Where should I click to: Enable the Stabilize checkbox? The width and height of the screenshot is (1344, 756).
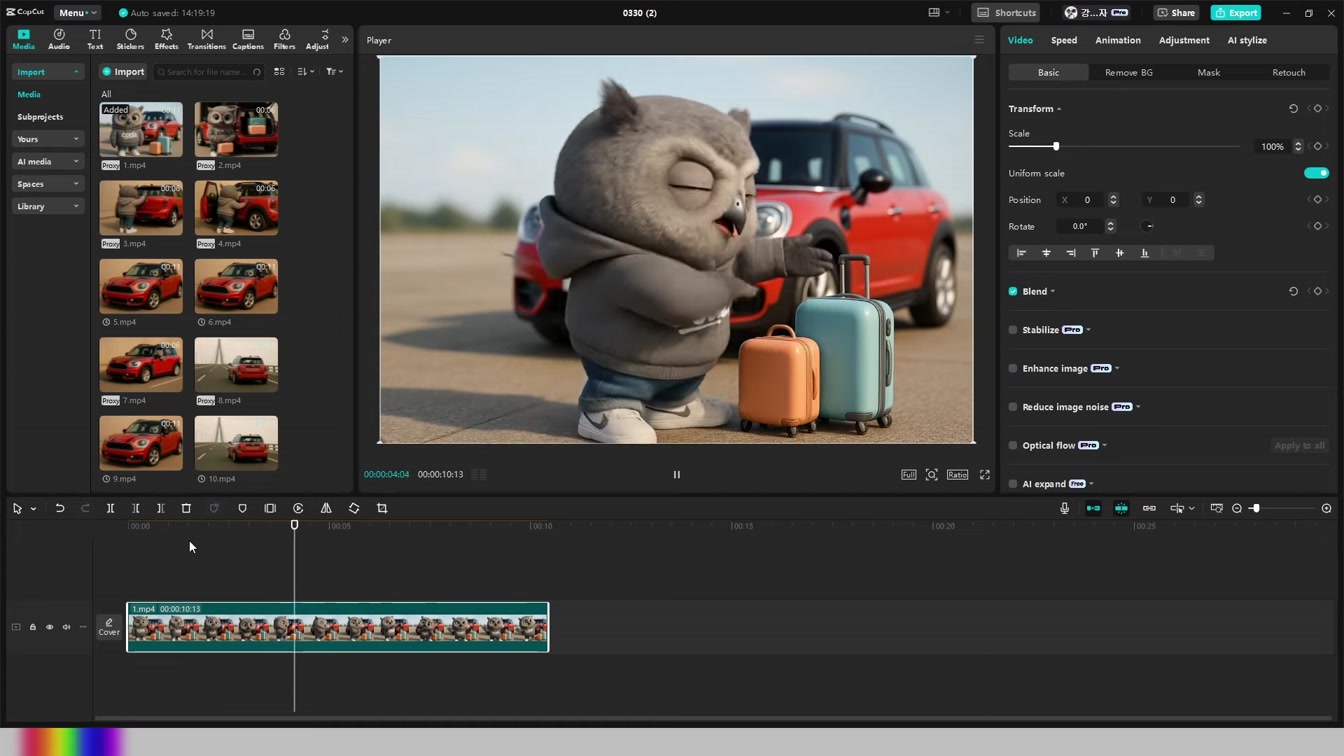click(1013, 330)
